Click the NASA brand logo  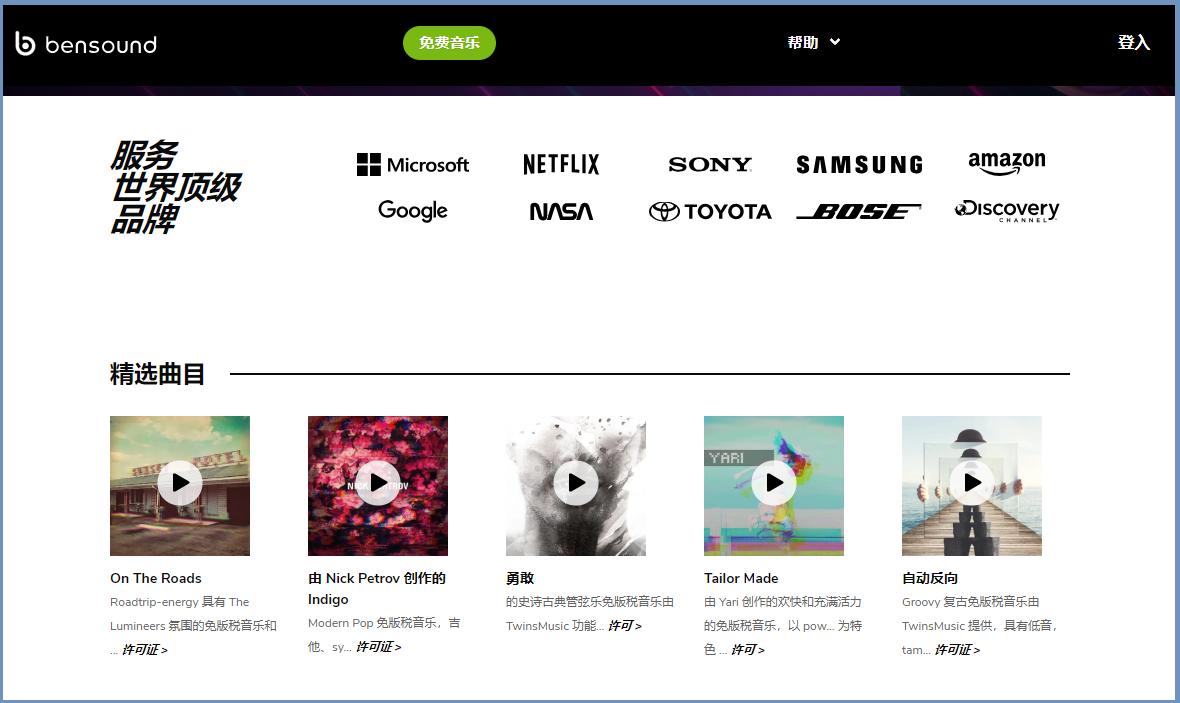point(561,212)
